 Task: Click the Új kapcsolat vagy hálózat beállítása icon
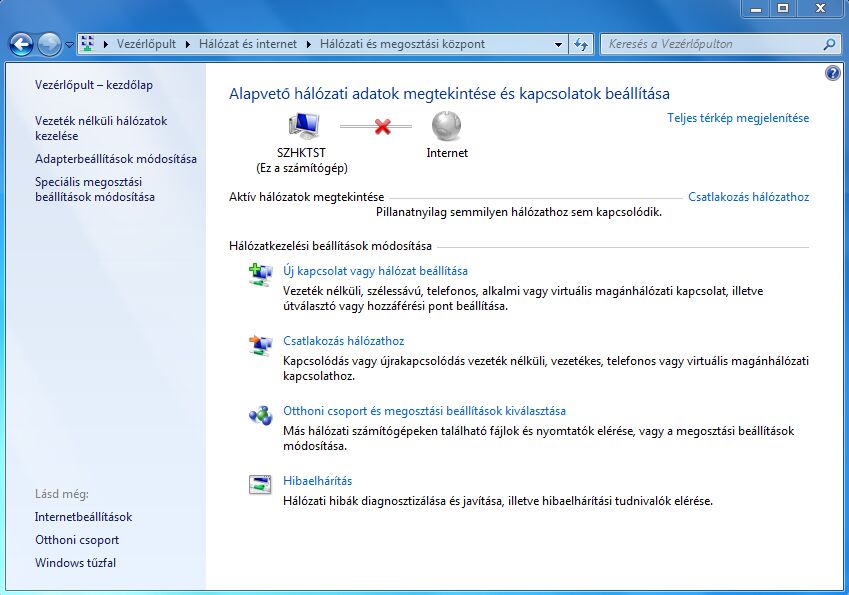260,275
